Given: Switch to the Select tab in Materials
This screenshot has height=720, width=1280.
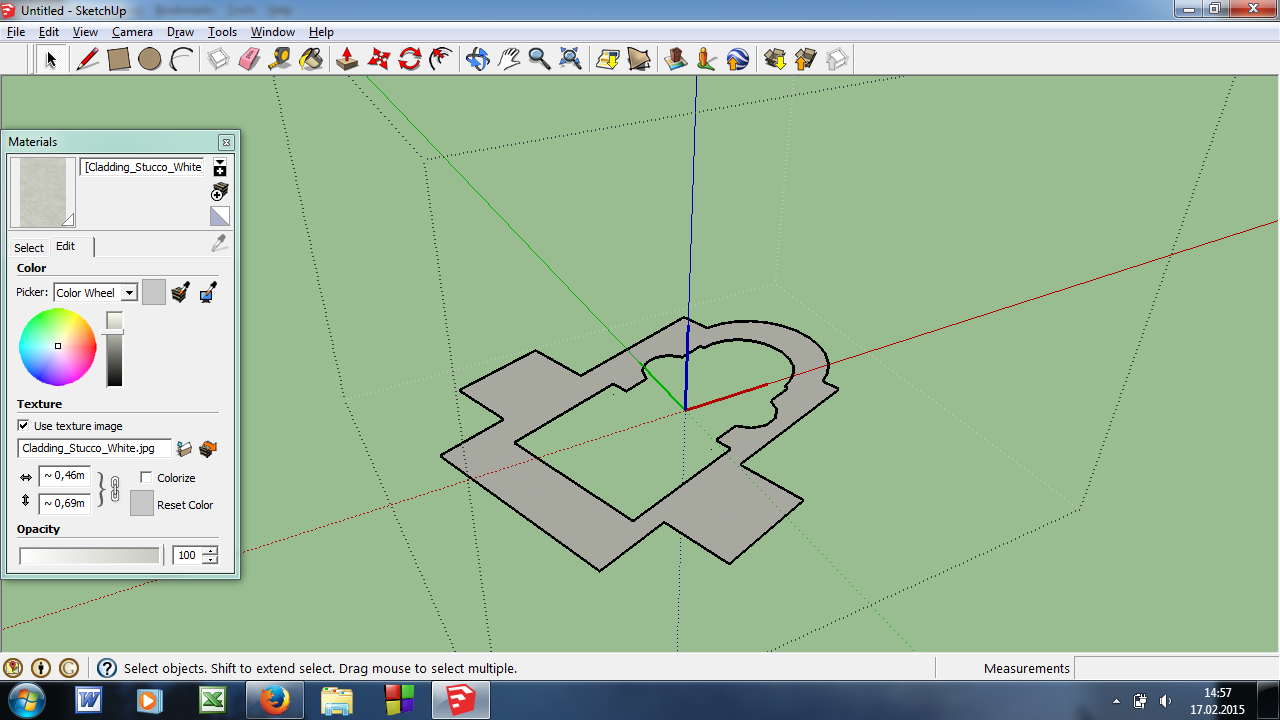Looking at the screenshot, I should click(28, 247).
